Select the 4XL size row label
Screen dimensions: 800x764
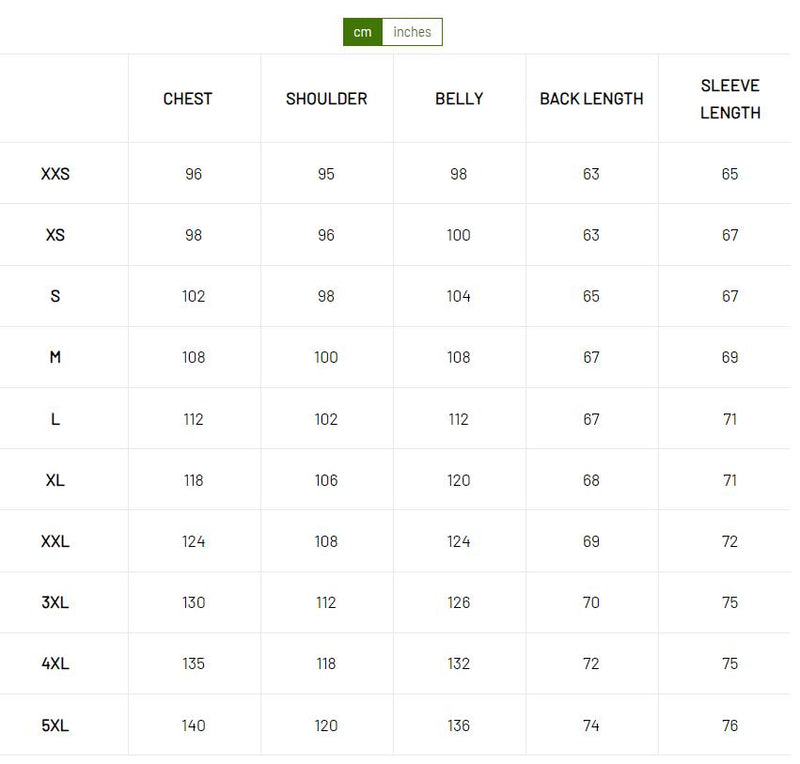(x=55, y=664)
